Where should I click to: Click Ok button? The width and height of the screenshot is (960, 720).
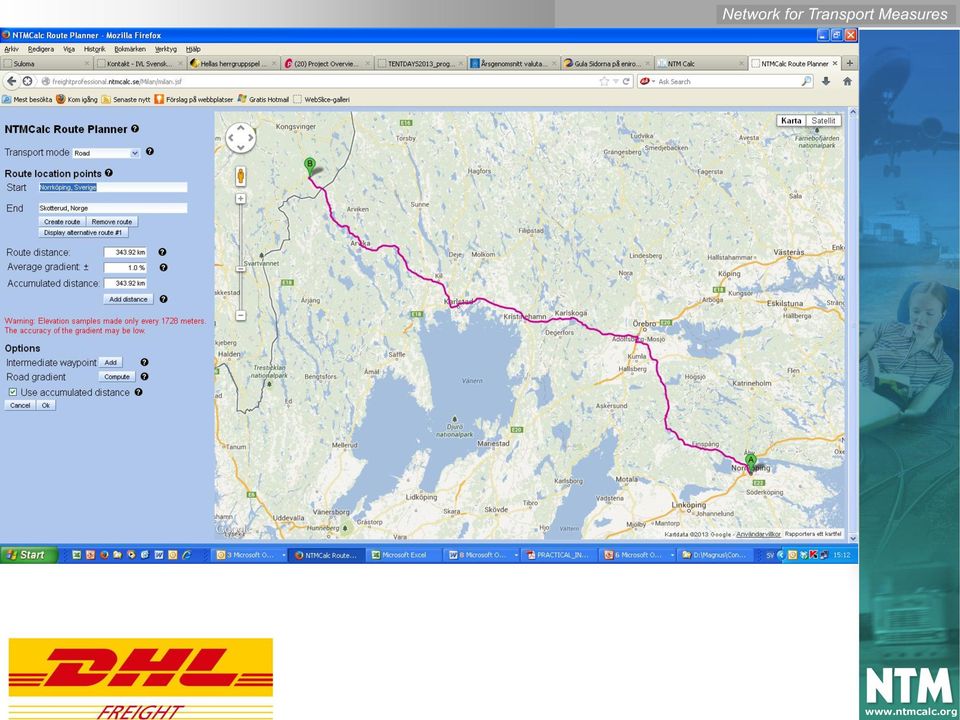46,405
